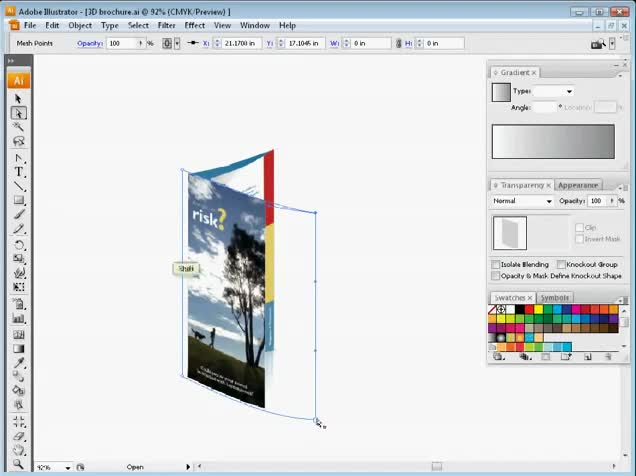Select the Rectangle tool
This screenshot has width=636, height=476.
click(x=18, y=200)
